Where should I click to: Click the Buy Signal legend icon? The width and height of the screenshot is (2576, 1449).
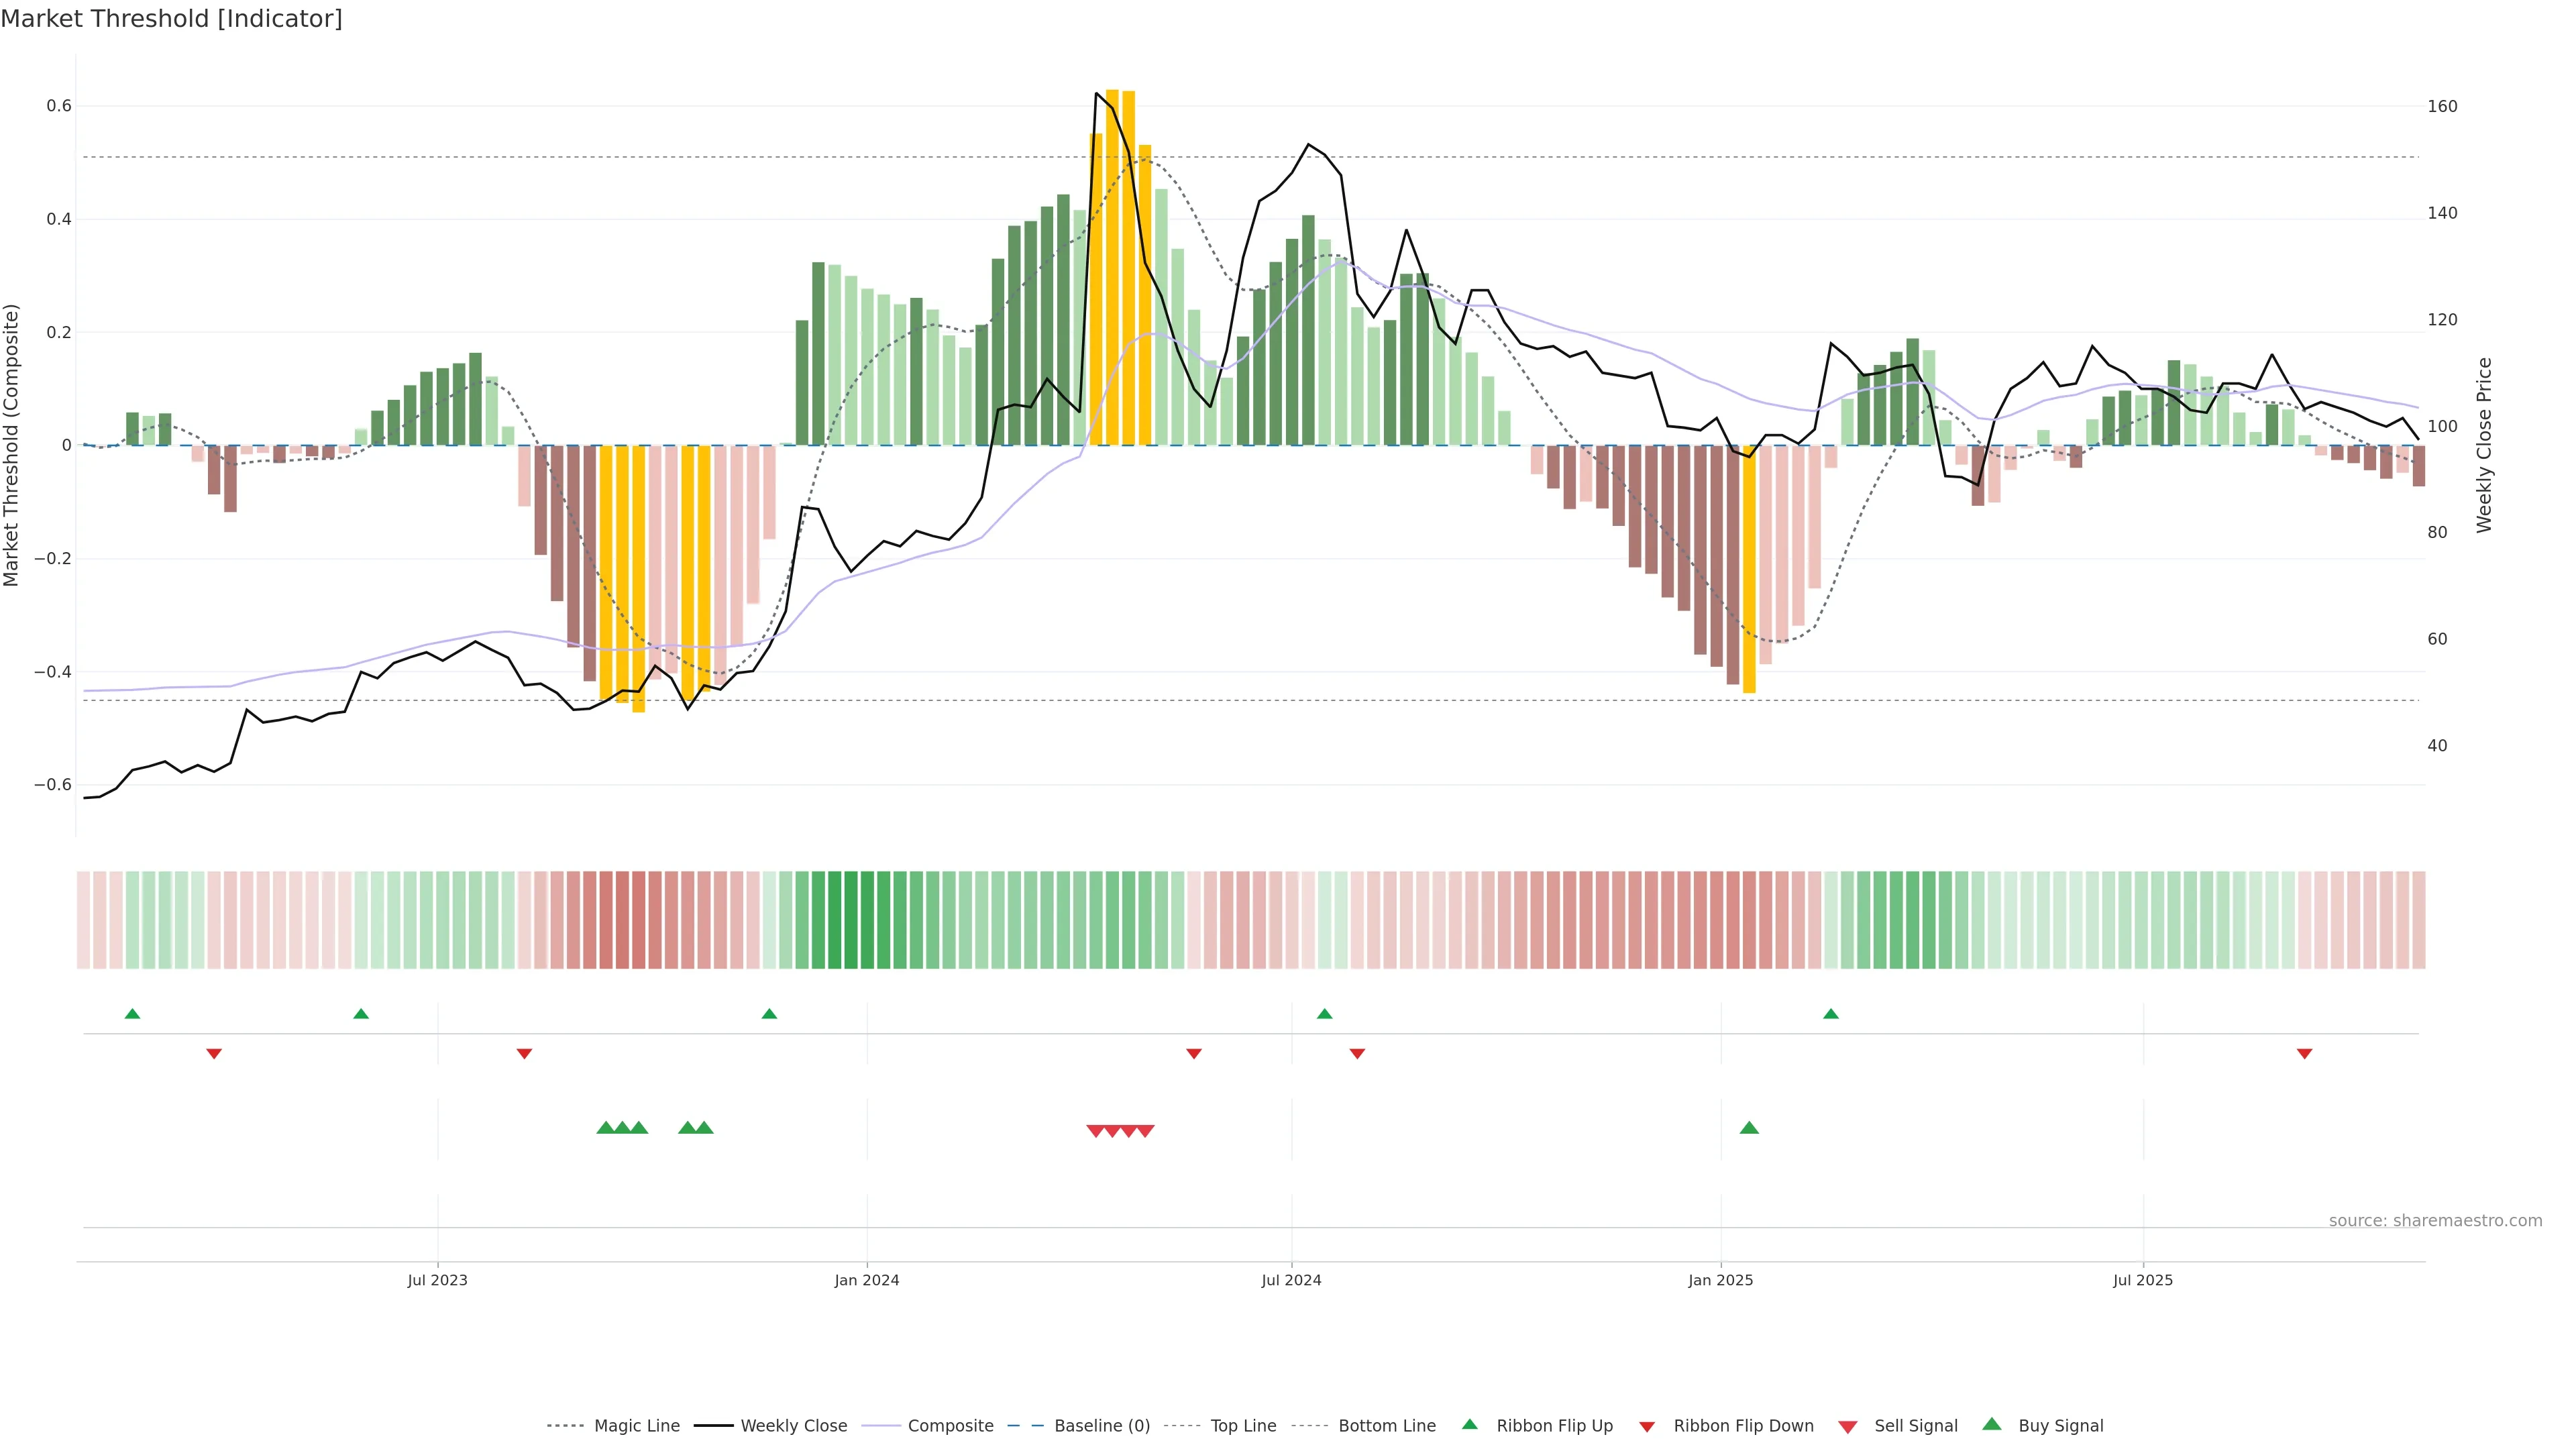1992,1424
